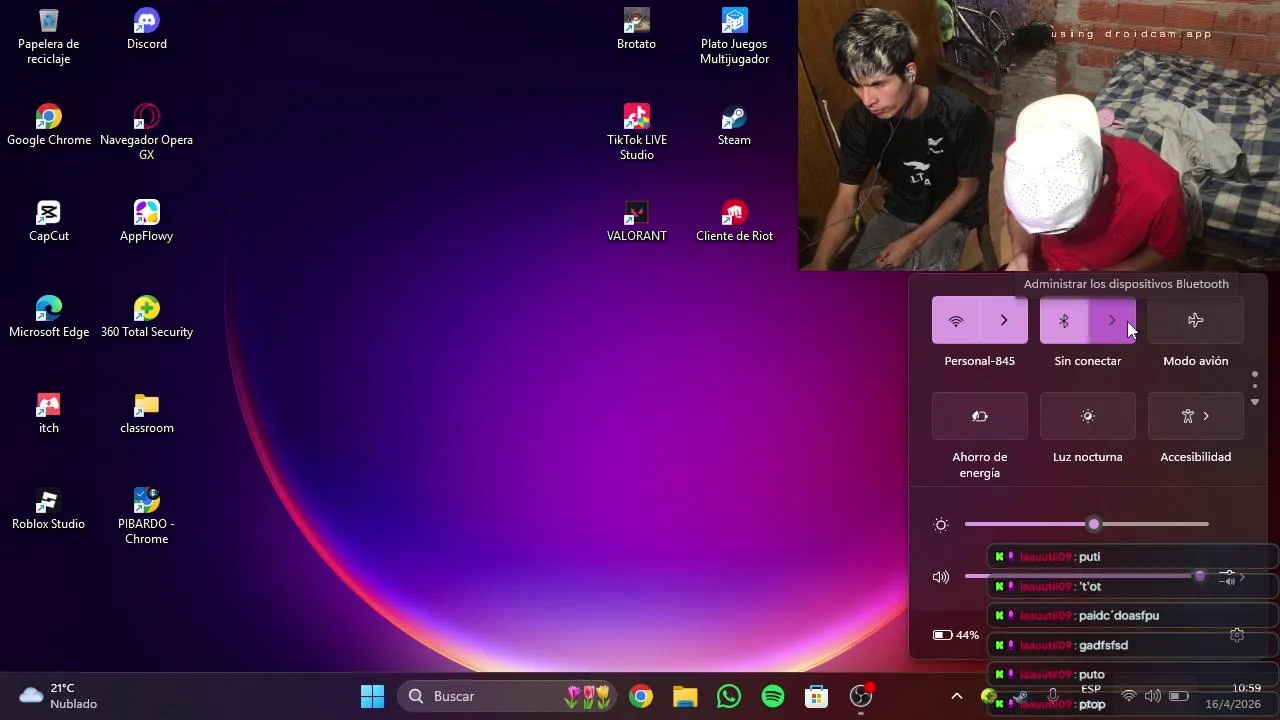Click the microphone tray icon
Viewport: 1280px width, 720px height.
1052,696
